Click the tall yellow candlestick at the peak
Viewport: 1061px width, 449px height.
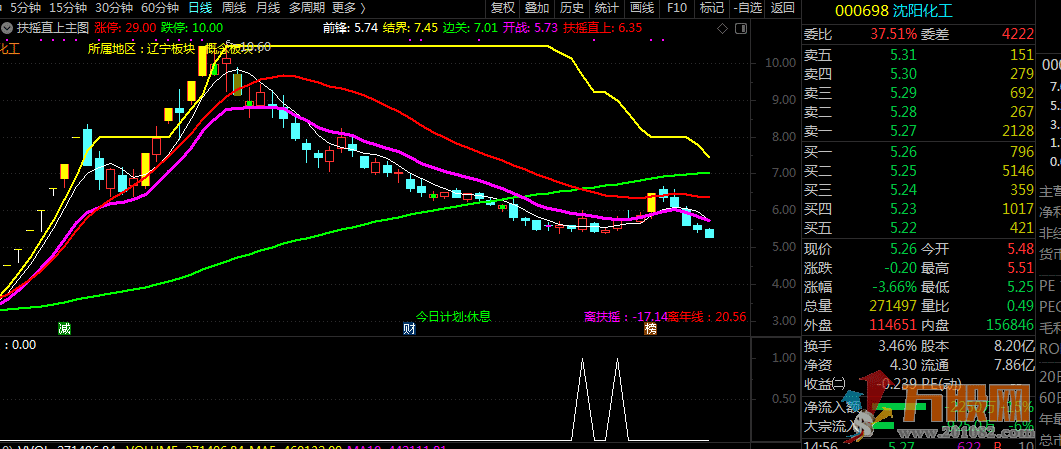(x=202, y=61)
